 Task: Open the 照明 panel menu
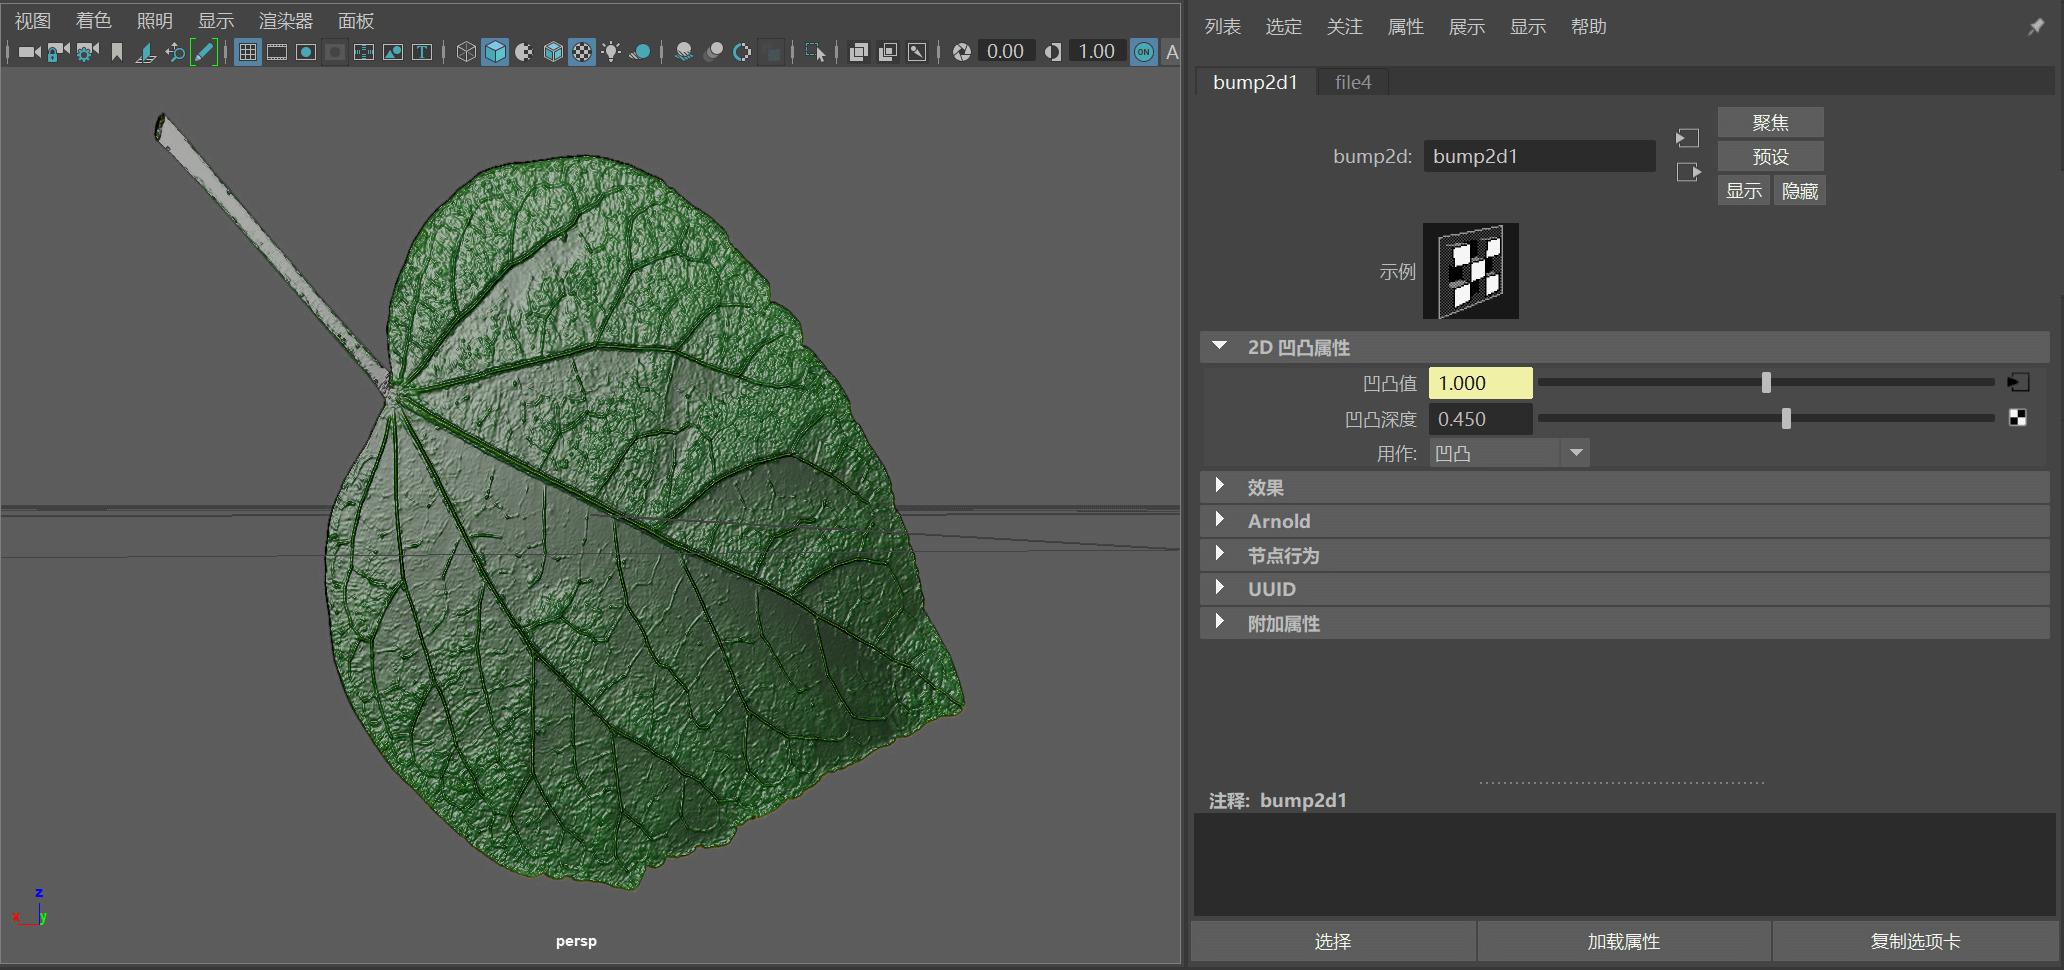(155, 20)
